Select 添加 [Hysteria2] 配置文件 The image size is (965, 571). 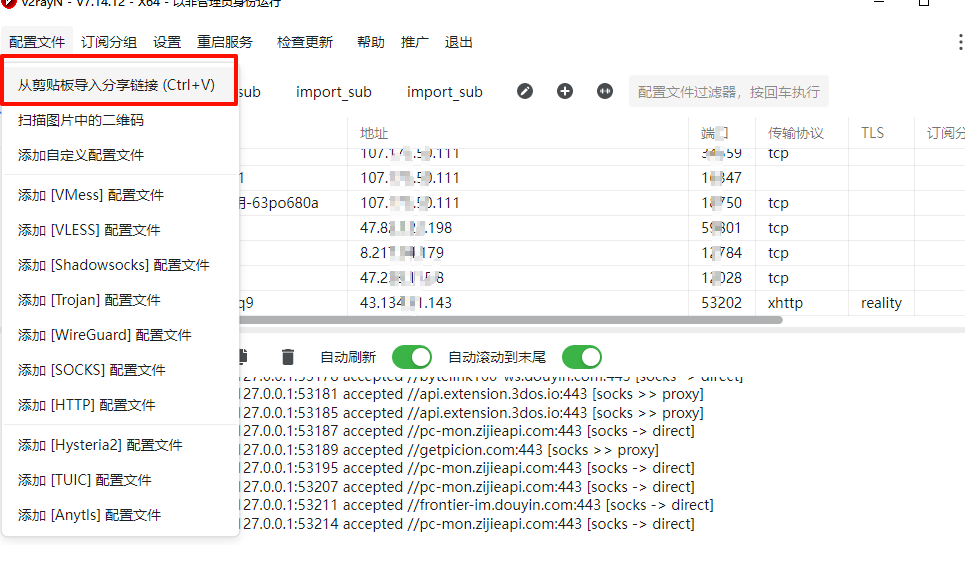(x=120, y=445)
